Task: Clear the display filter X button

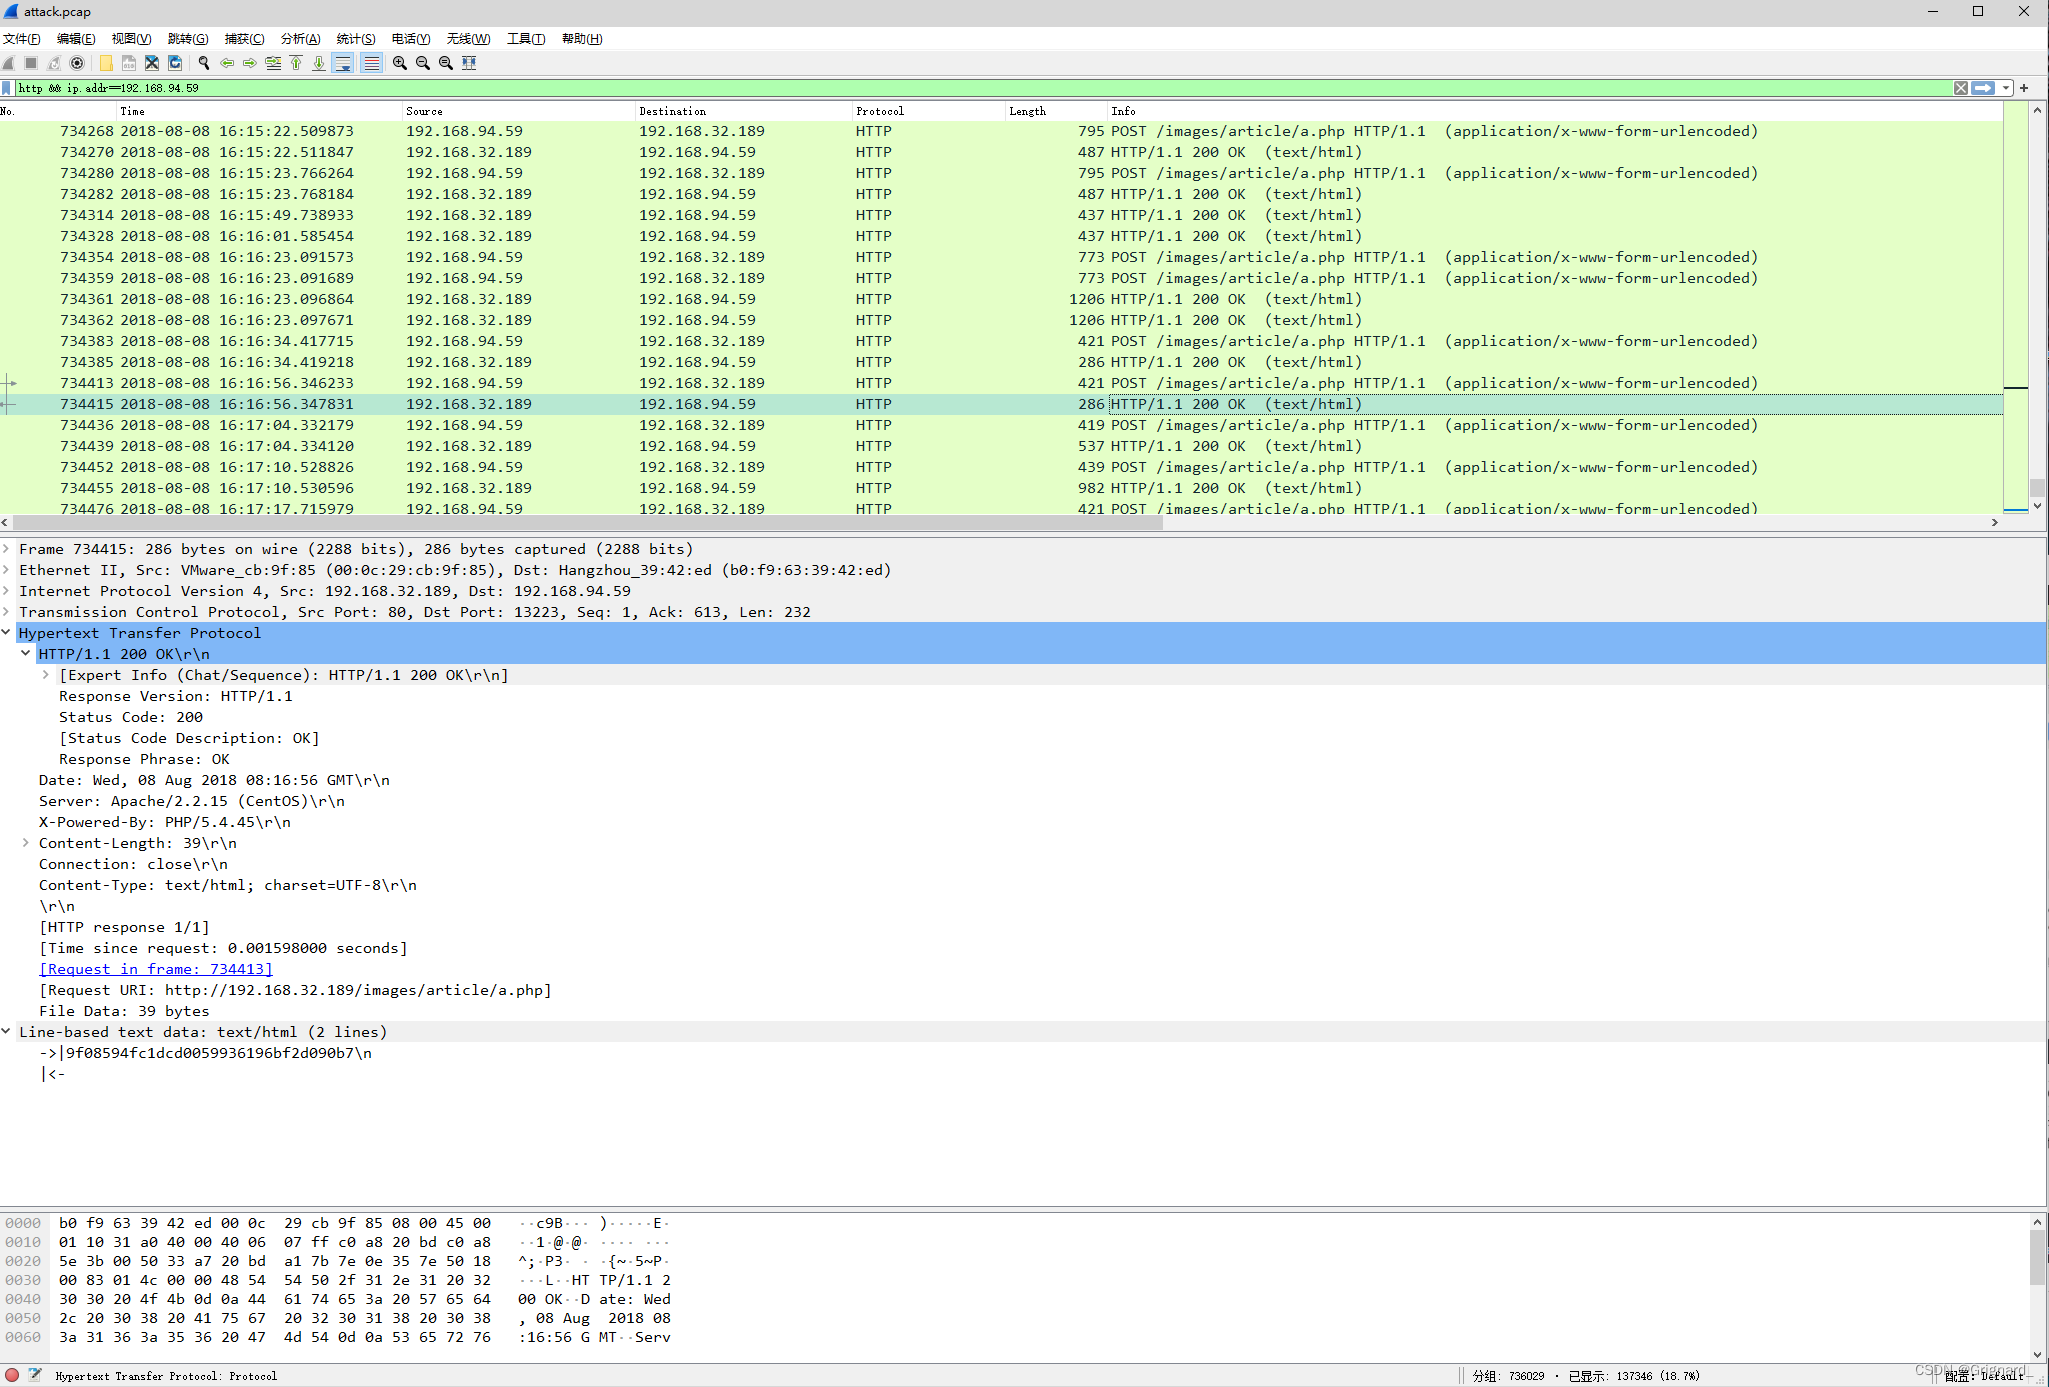Action: [x=1961, y=88]
